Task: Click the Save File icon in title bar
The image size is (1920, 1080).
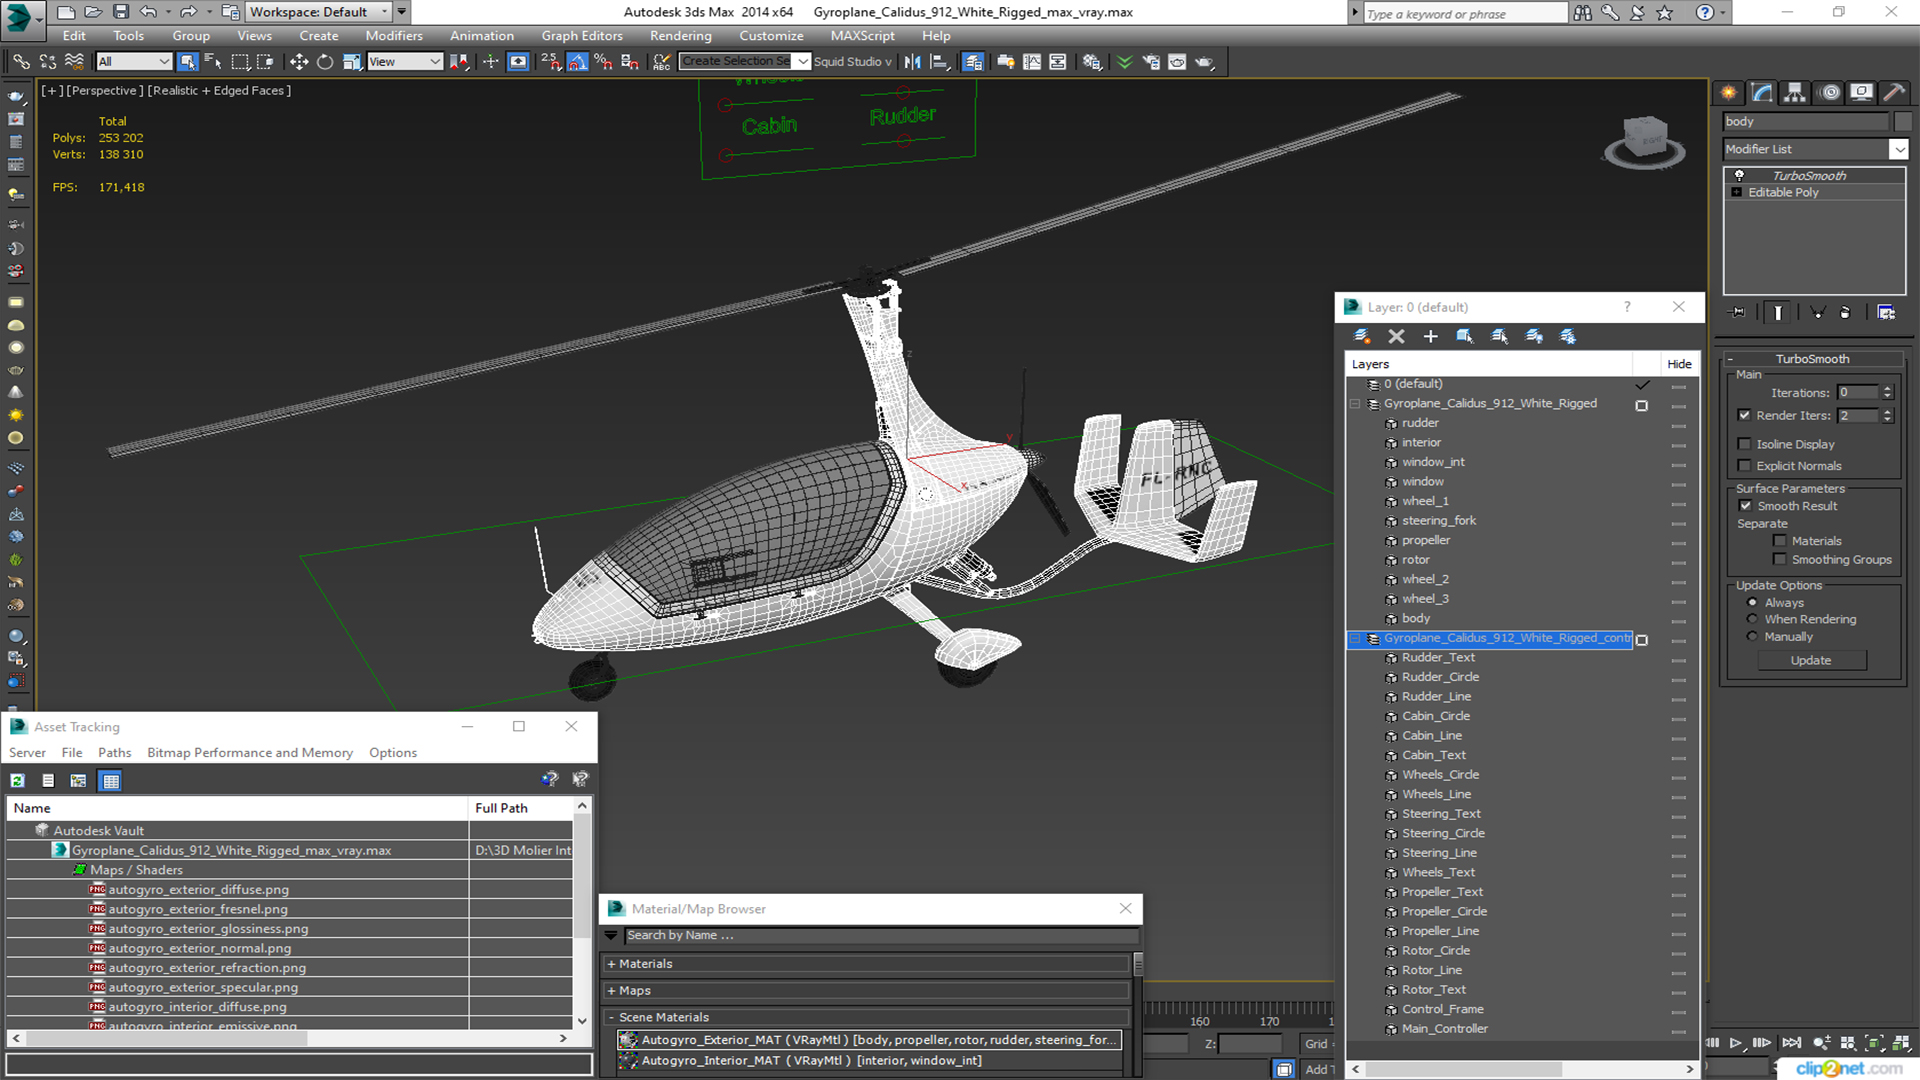Action: [x=120, y=12]
